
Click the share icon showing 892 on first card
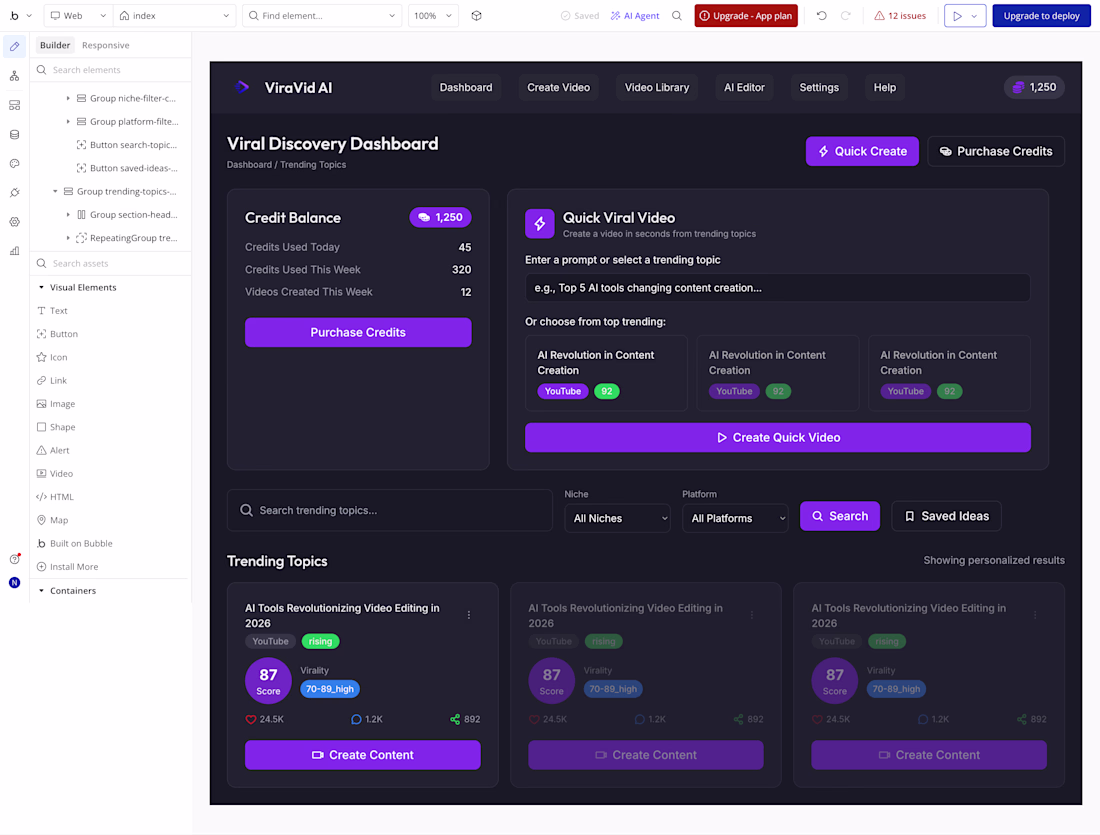[x=455, y=719]
